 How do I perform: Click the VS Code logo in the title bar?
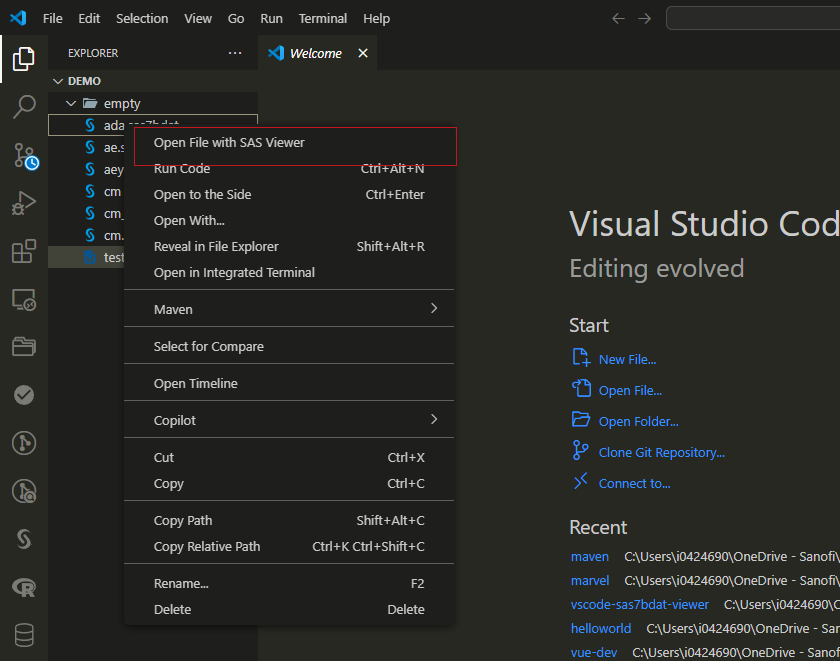[x=18, y=18]
